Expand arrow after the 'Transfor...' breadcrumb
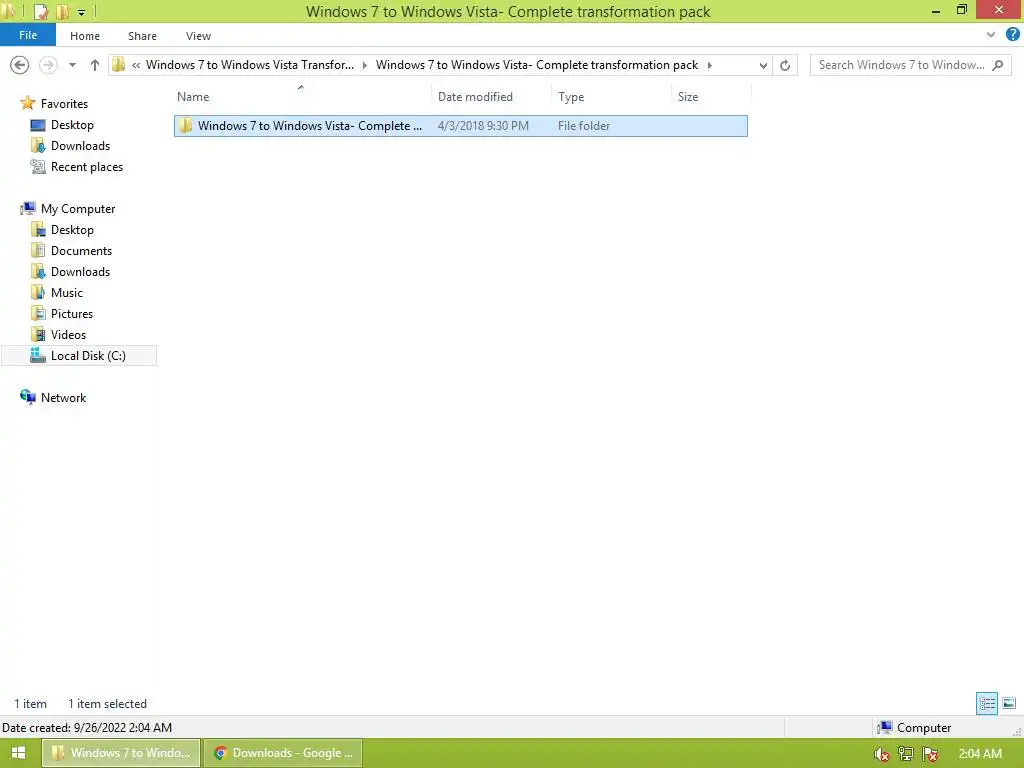The height and width of the screenshot is (768, 1024). coord(364,65)
